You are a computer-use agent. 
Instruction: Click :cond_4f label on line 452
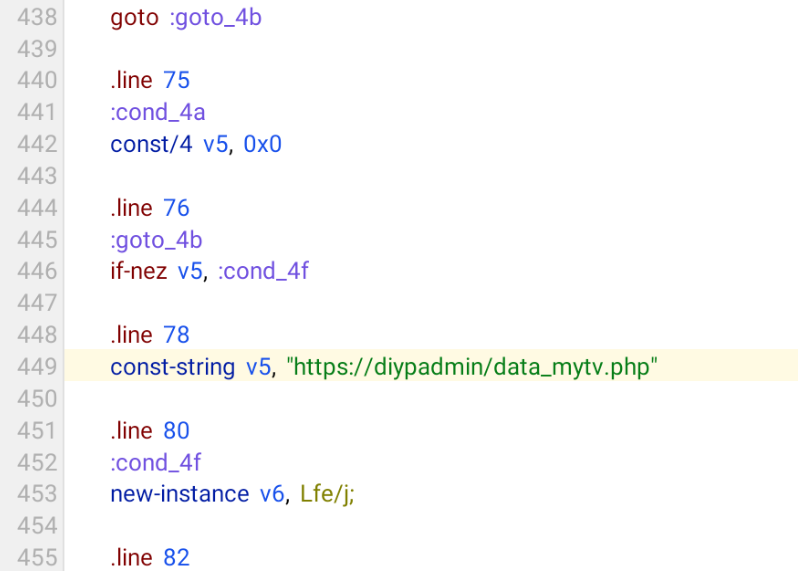156,463
